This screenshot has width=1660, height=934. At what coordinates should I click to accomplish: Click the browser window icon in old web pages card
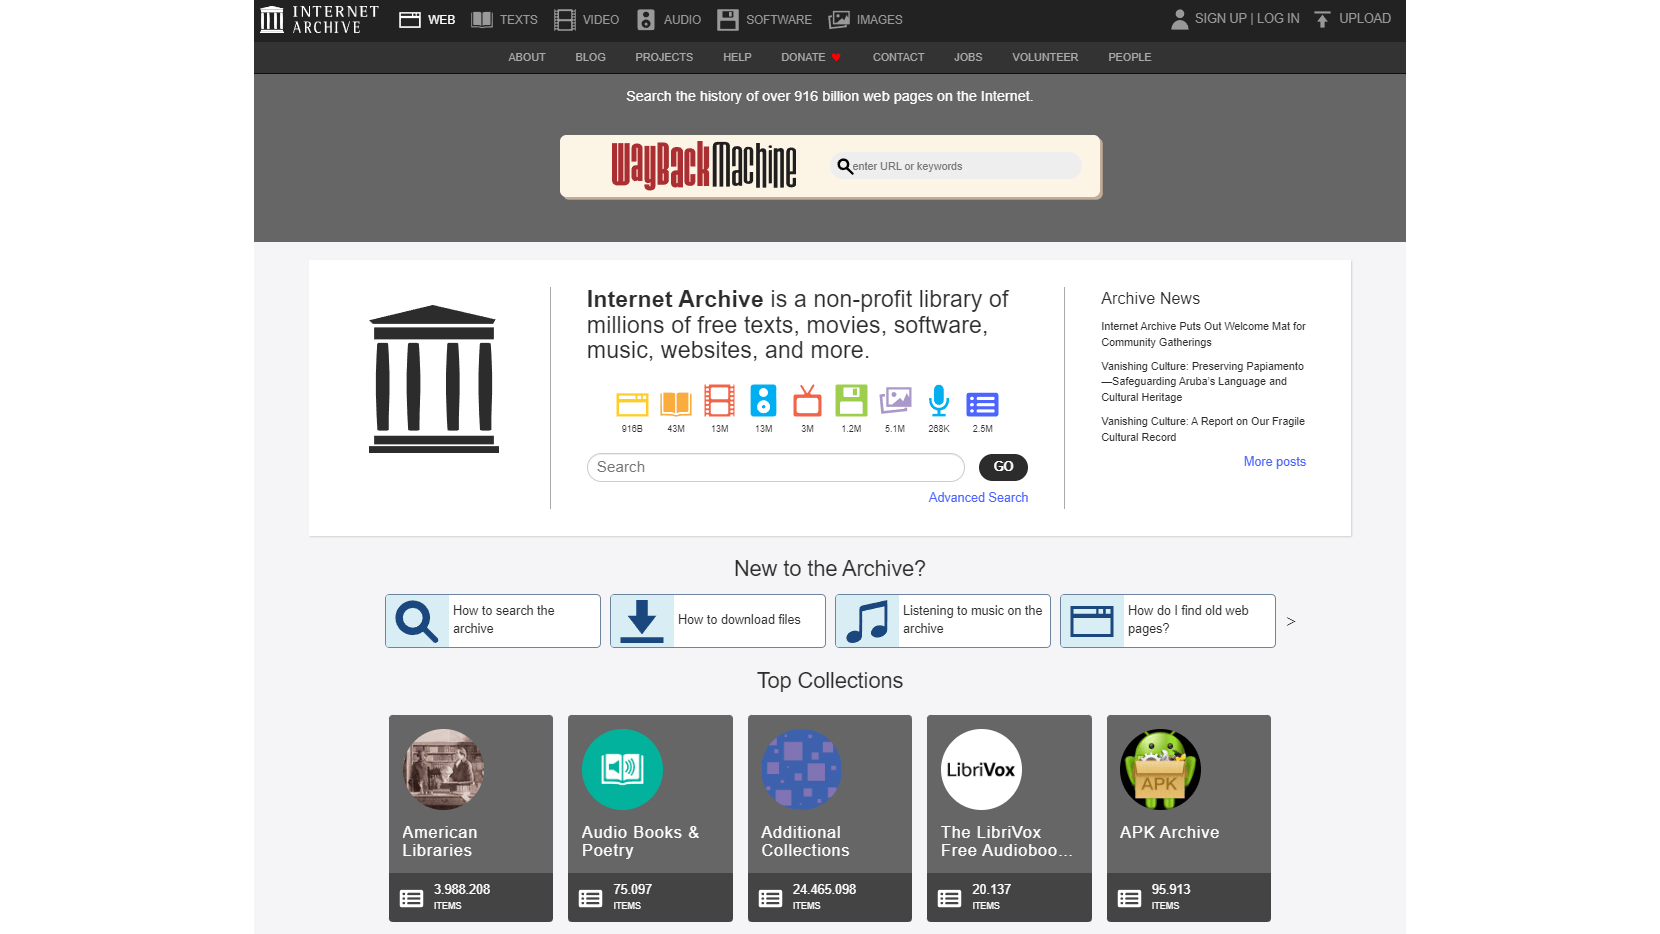[x=1092, y=621]
